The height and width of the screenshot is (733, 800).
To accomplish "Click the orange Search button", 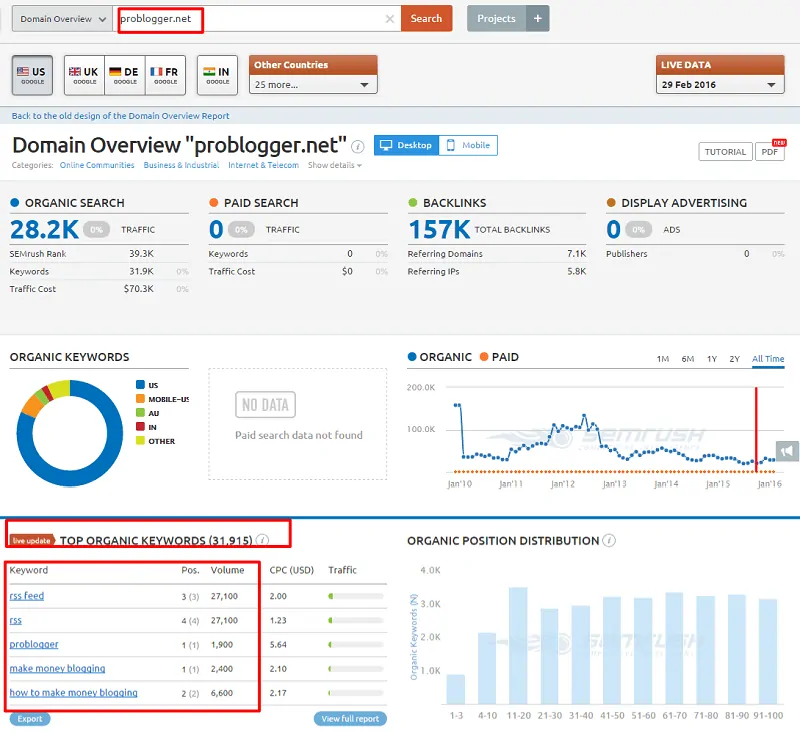I will pos(427,18).
